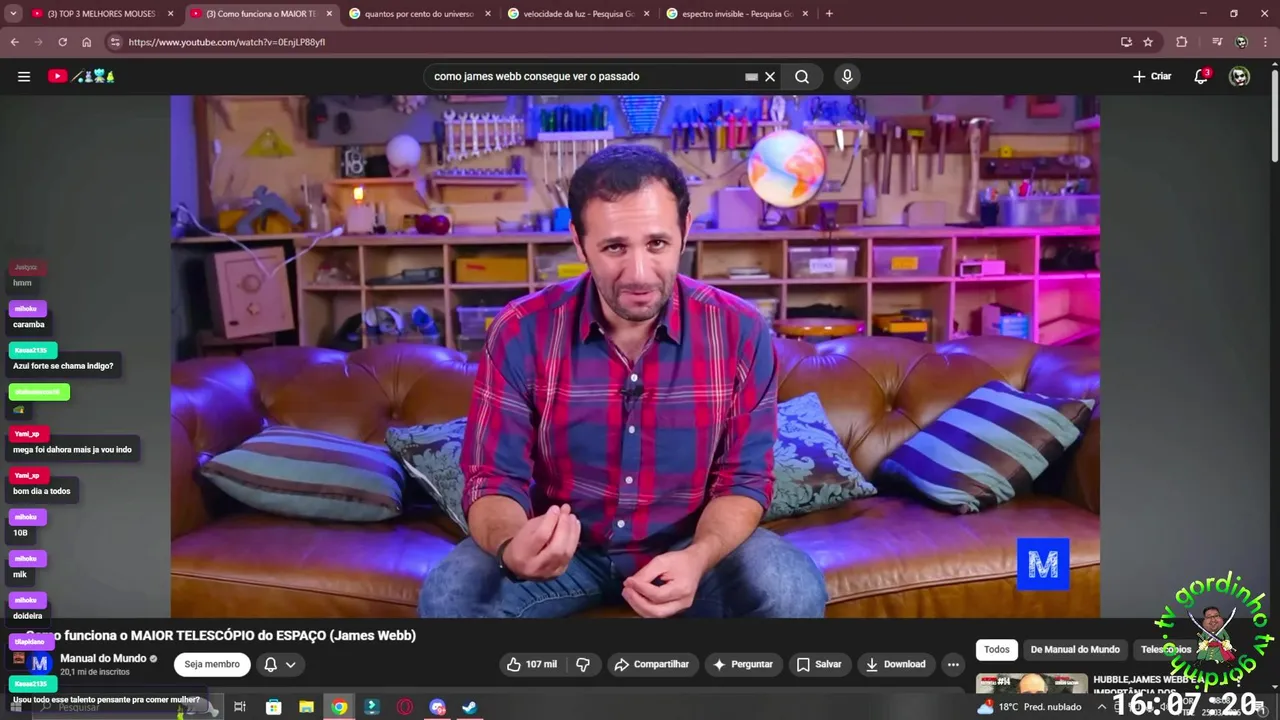
Task: Switch to 'espectro invisible' tab
Action: coord(736,14)
